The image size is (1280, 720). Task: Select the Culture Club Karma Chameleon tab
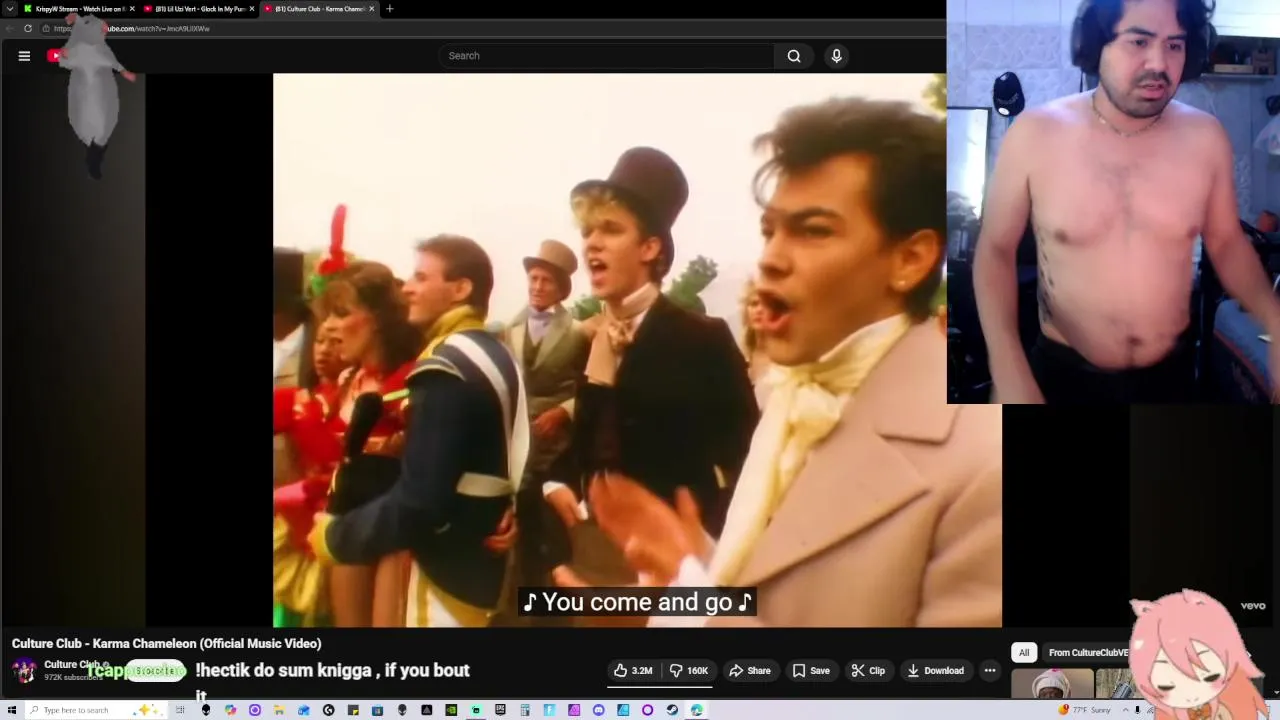318,9
